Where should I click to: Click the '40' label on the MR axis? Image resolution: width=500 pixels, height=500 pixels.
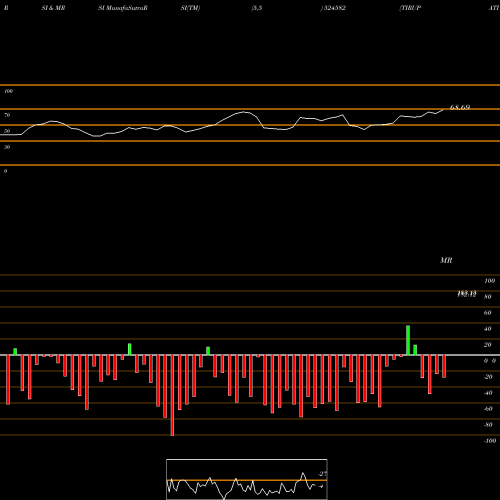coord(488,329)
